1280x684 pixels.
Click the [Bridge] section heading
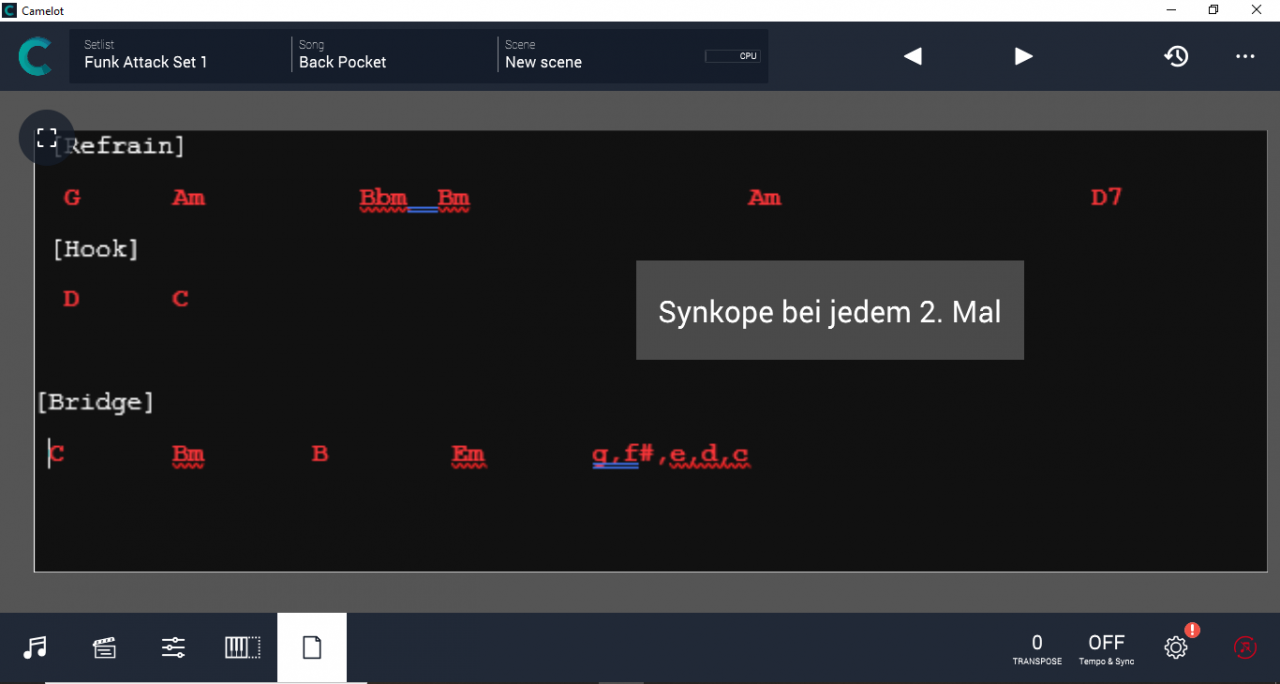tap(95, 402)
